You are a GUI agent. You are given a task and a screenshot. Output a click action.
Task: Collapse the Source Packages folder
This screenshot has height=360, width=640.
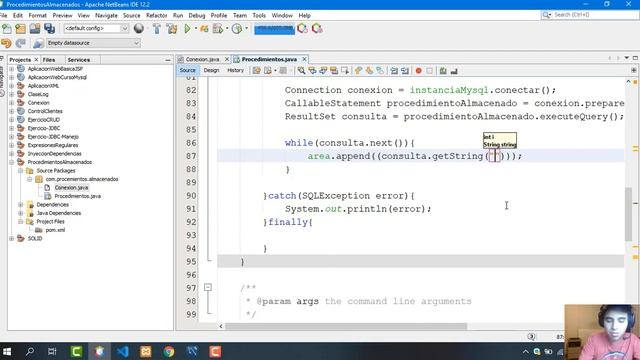point(20,171)
